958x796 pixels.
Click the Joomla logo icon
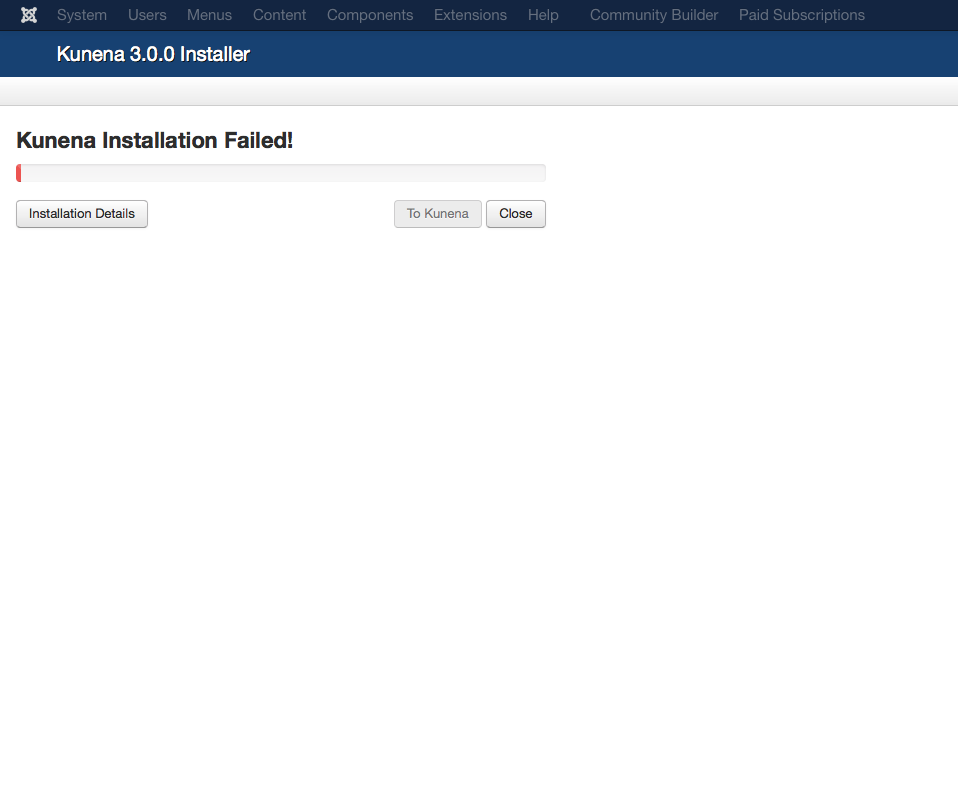tap(29, 15)
